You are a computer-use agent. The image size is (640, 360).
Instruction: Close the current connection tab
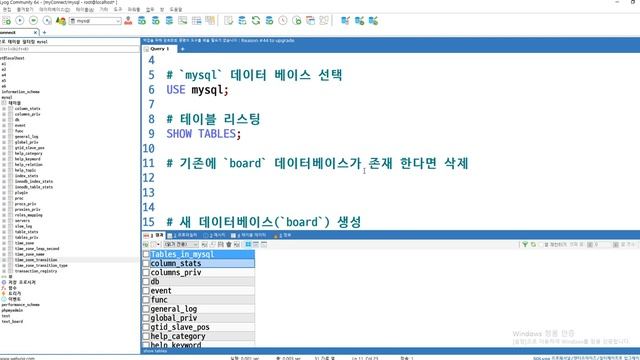click(36, 32)
